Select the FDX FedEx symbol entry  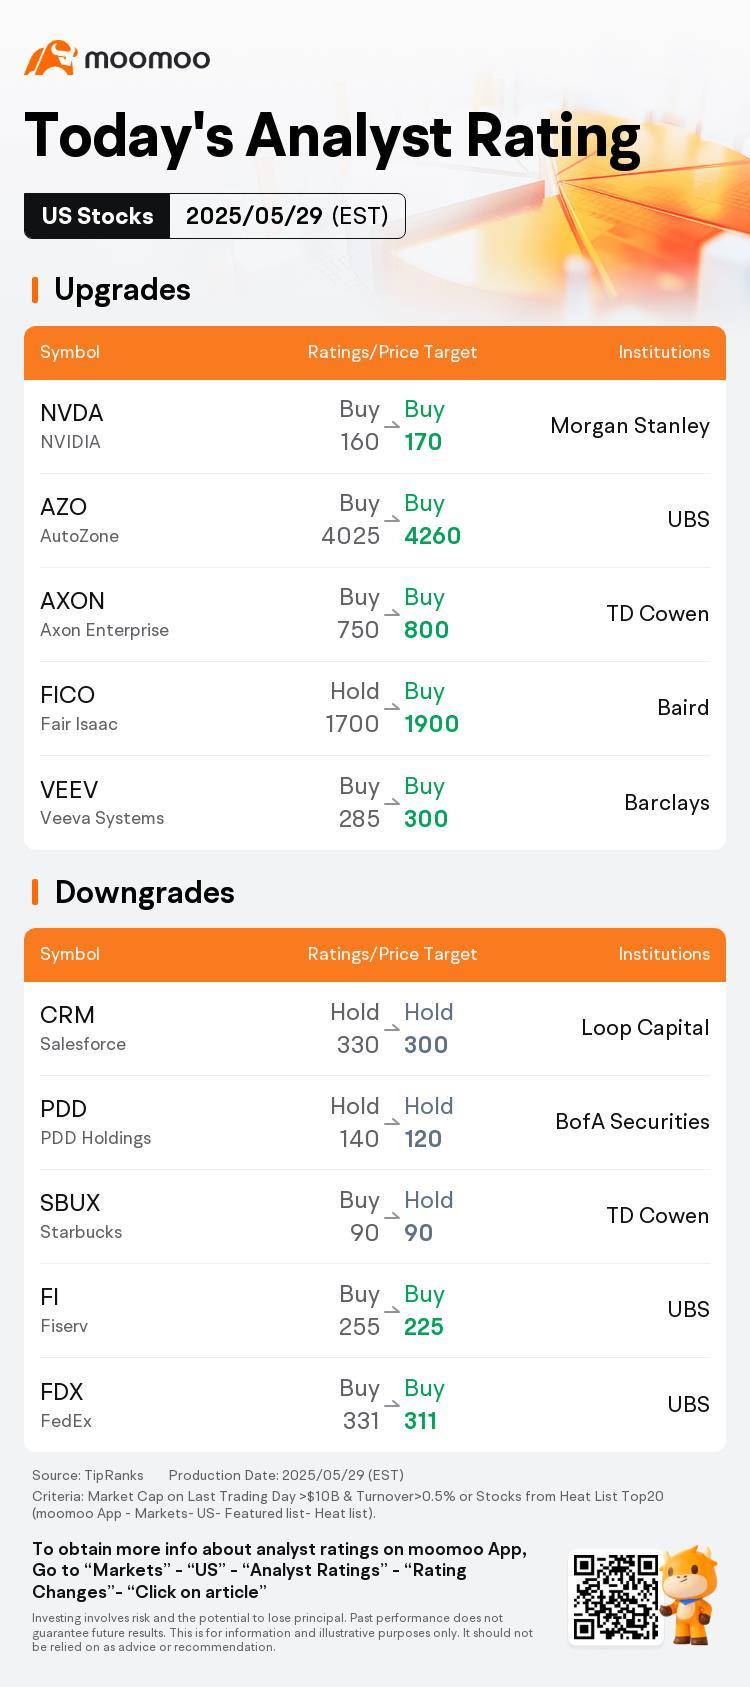[66, 1405]
